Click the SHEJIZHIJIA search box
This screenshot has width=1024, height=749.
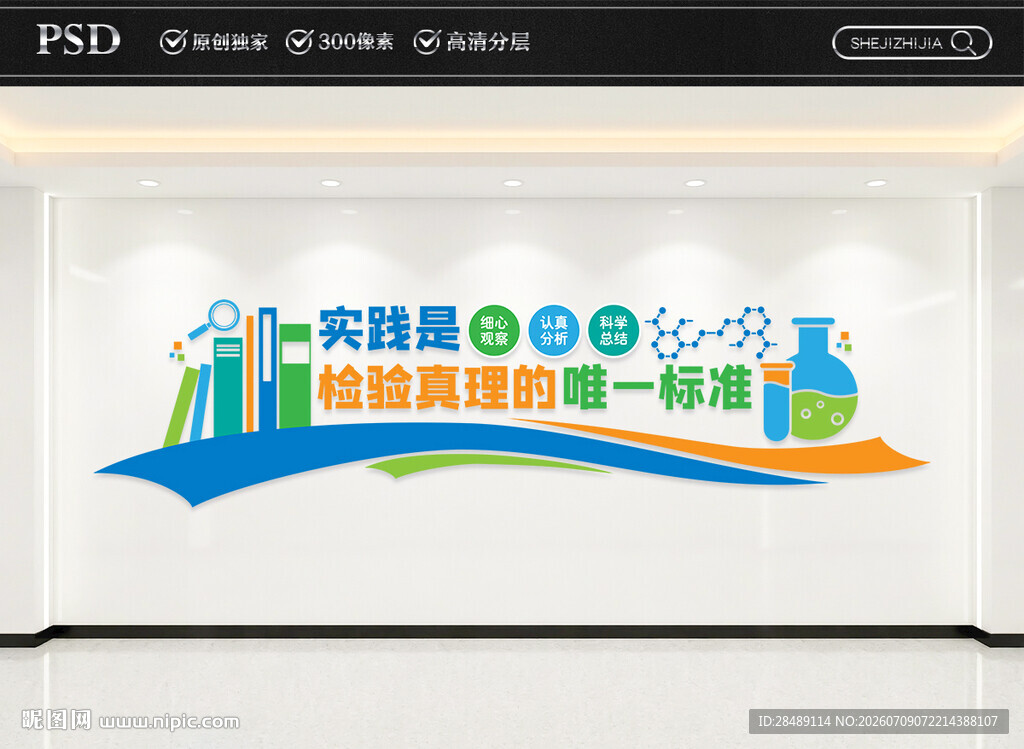pyautogui.click(x=912, y=43)
